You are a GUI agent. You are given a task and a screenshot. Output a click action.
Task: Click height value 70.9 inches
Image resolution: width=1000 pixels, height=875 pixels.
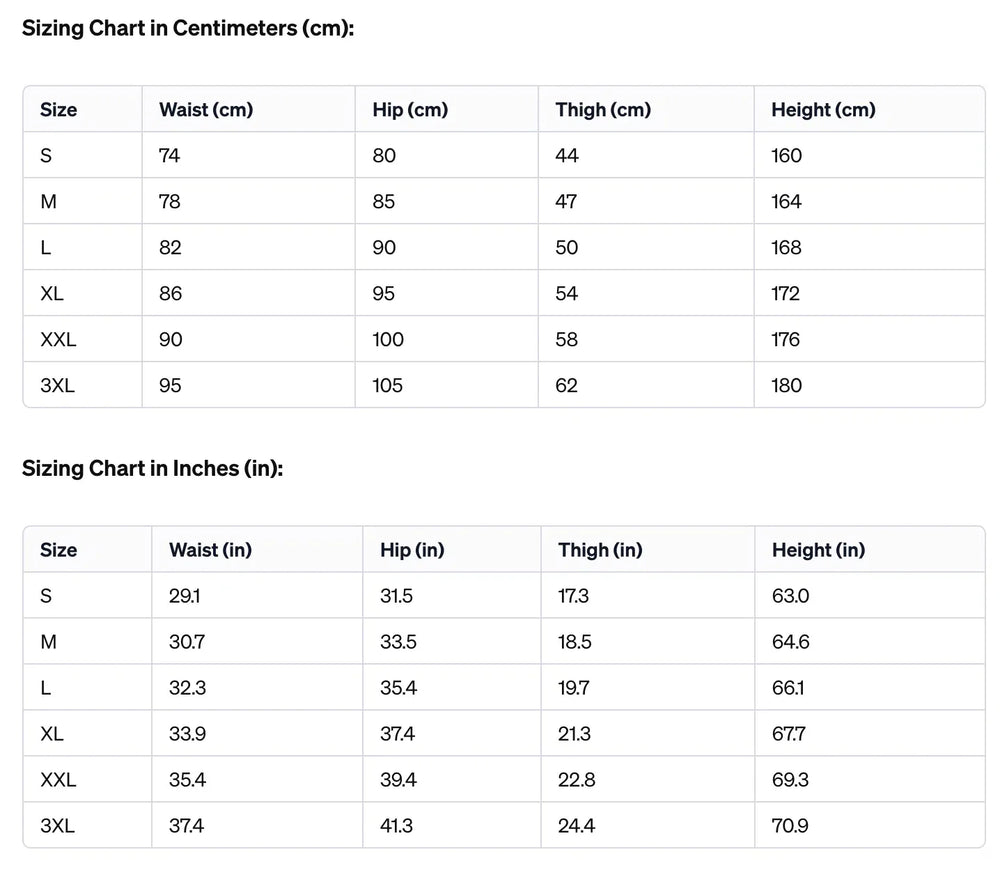pos(789,826)
